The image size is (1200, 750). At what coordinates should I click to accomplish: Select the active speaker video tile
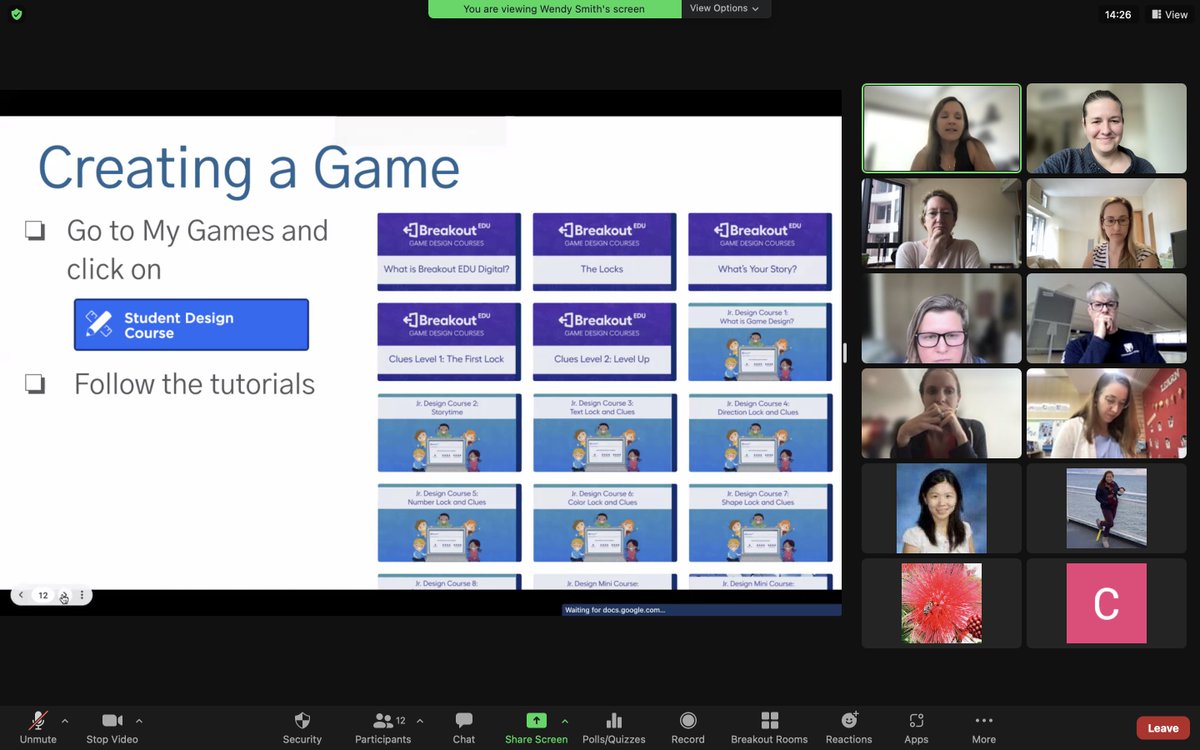(942, 128)
